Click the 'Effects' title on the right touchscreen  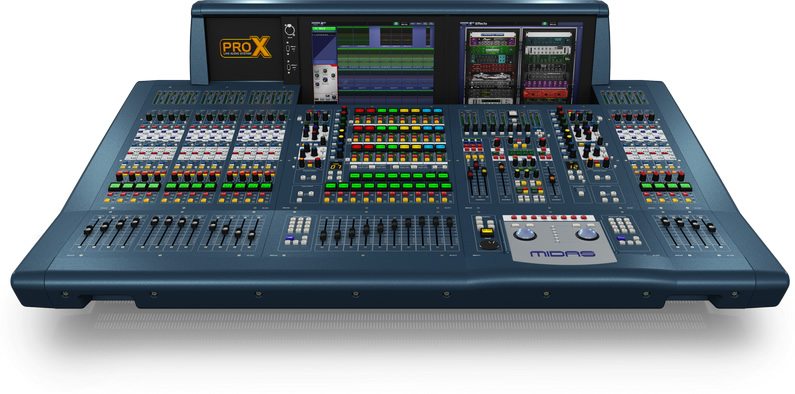[482, 23]
